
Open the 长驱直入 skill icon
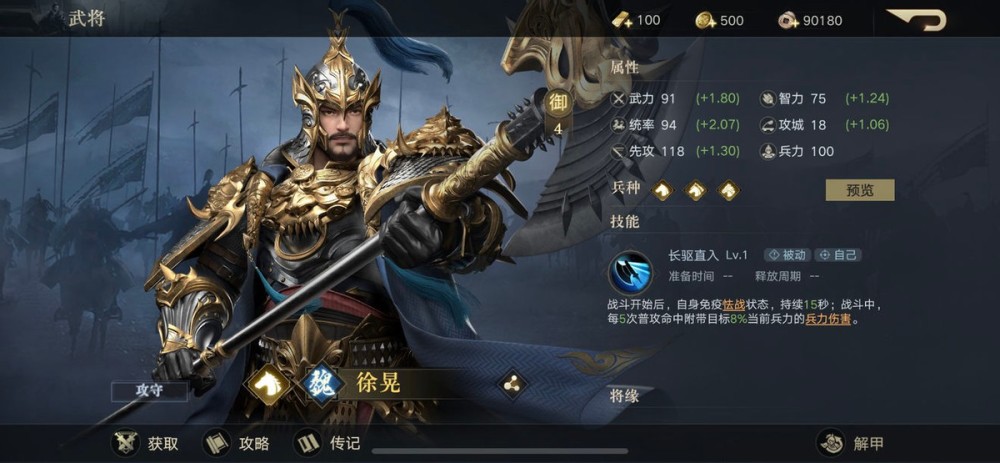click(x=630, y=272)
